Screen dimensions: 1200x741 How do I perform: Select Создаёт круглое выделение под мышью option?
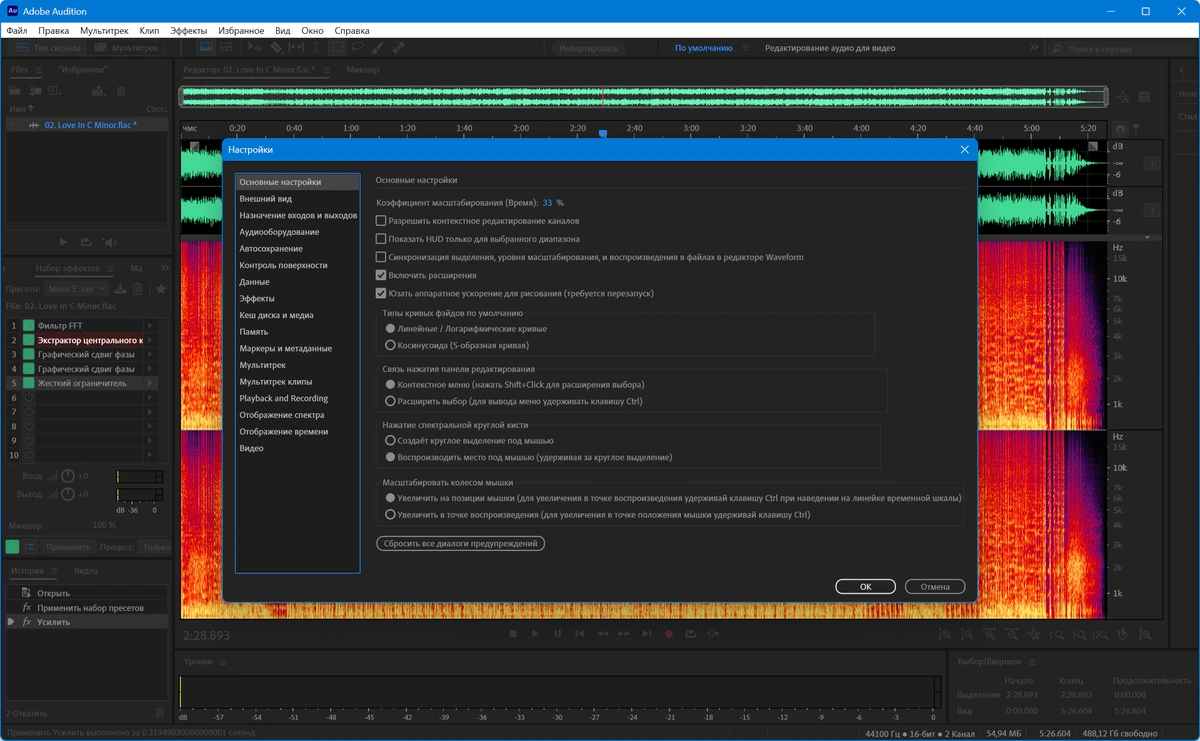(390, 440)
